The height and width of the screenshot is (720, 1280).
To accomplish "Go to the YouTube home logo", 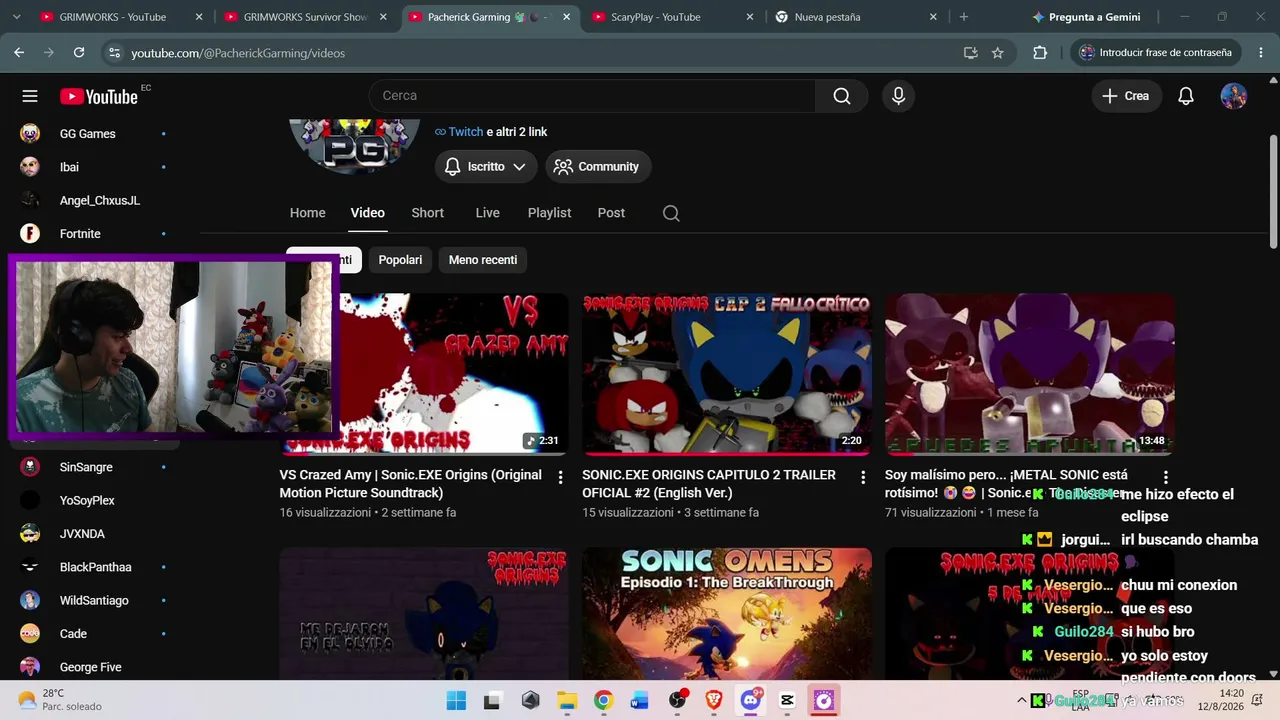I will [98, 96].
